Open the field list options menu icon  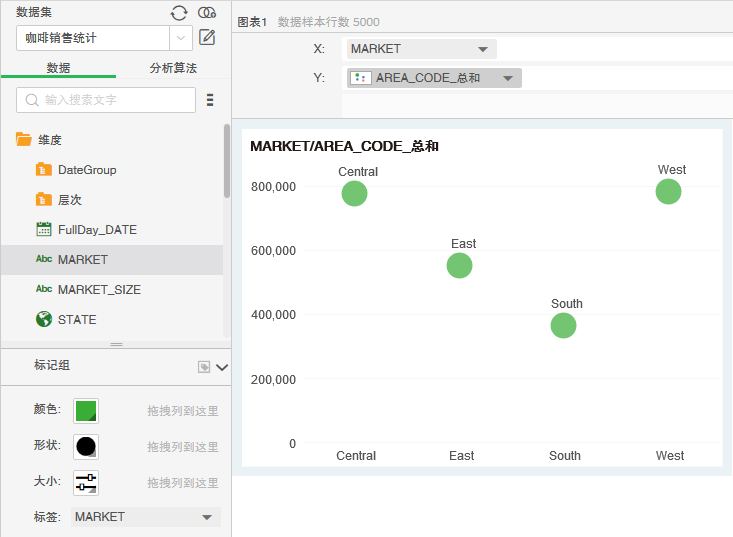click(210, 100)
